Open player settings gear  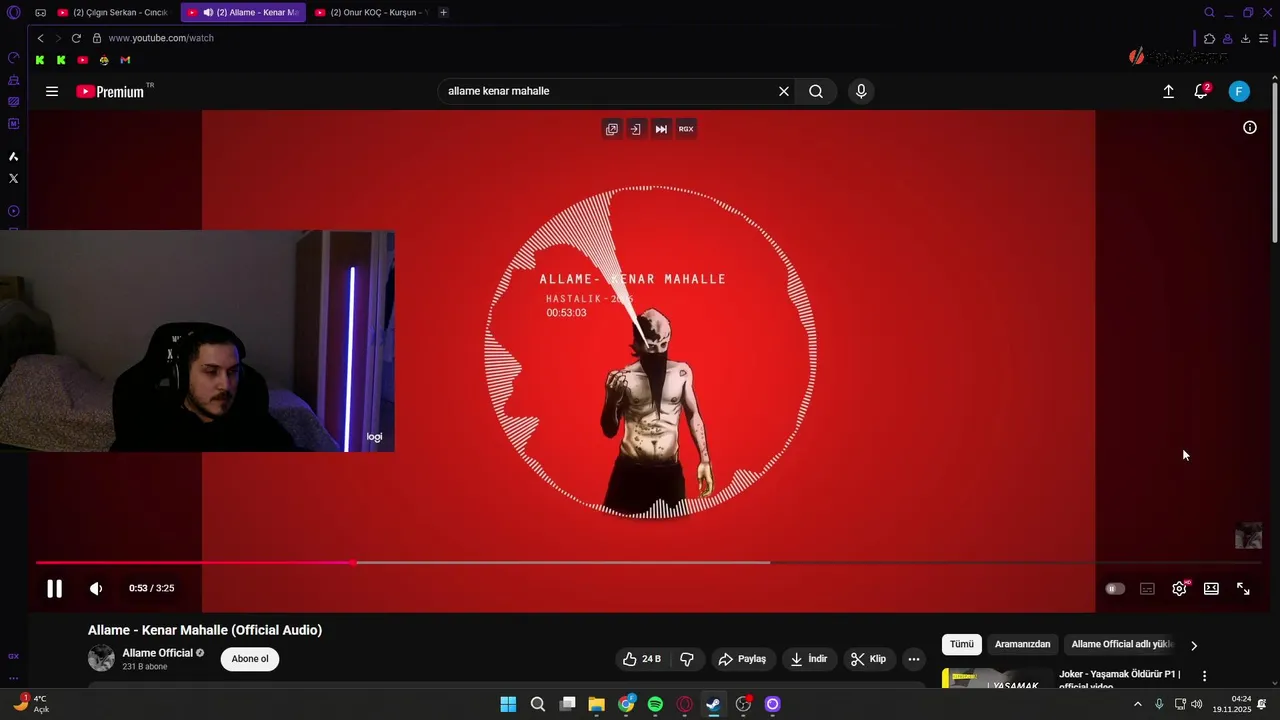[x=1179, y=589]
